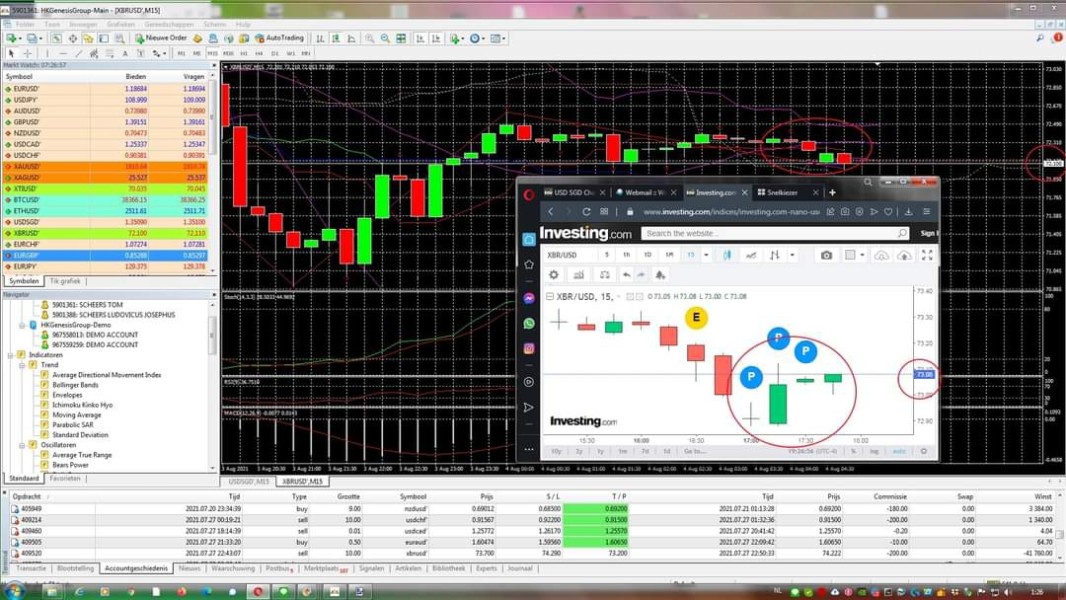Close Market Watch panel
The image size is (1066, 600).
[213, 65]
